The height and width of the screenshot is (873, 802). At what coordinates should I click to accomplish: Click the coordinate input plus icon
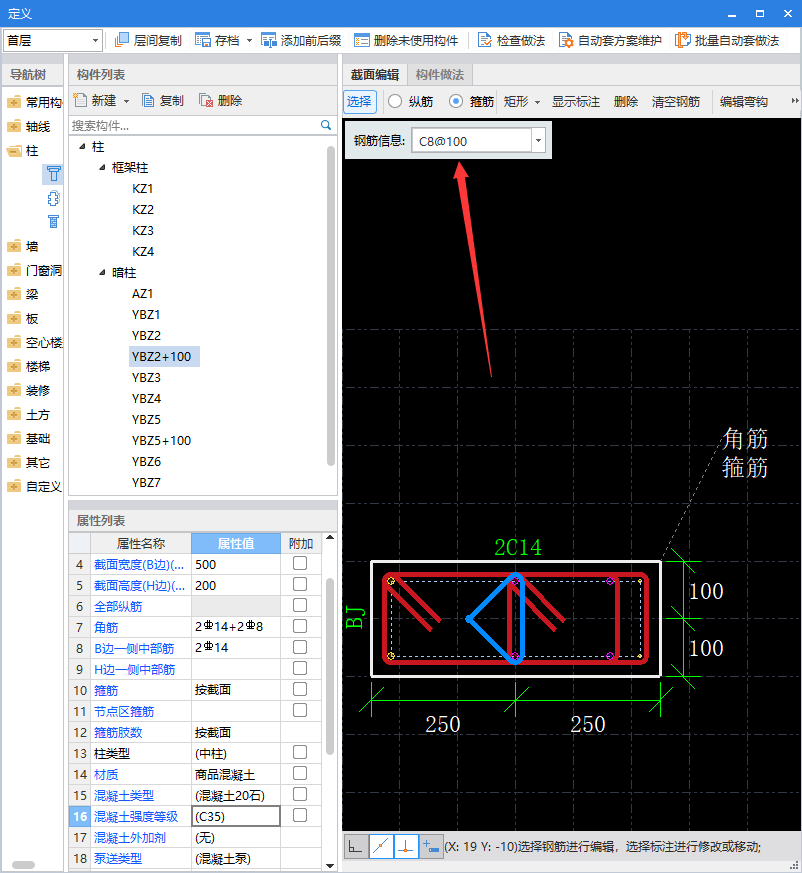(x=431, y=847)
